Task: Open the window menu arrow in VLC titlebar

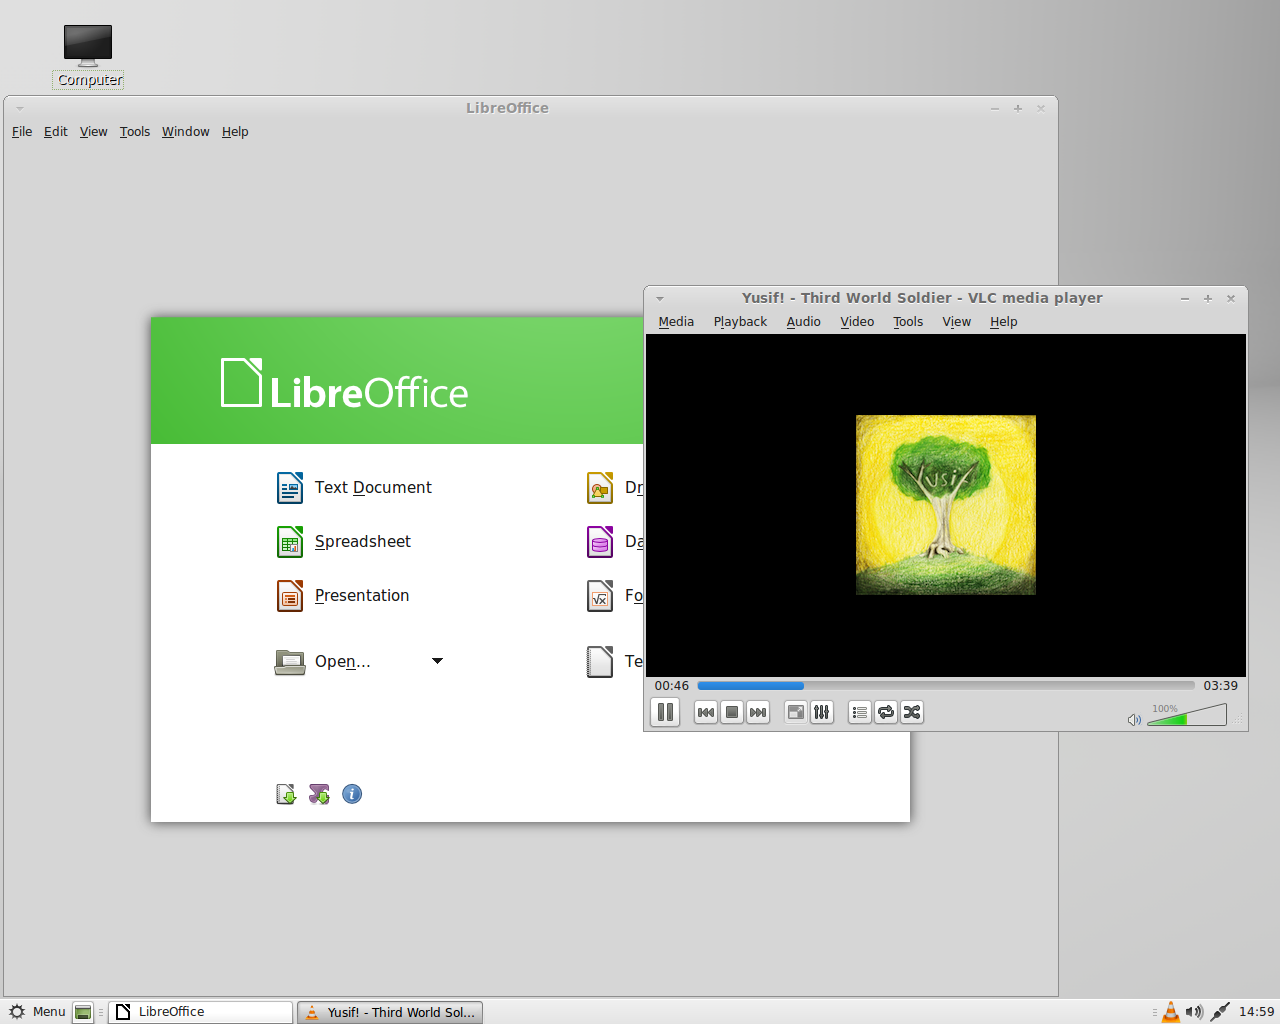Action: [x=660, y=299]
